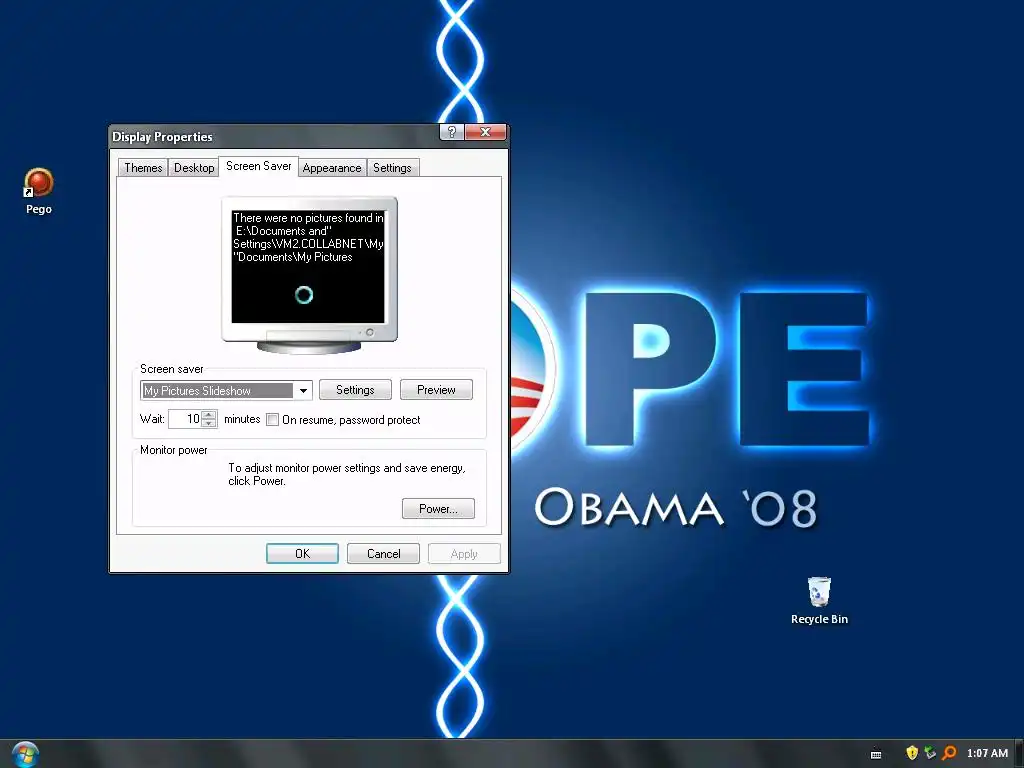The width and height of the screenshot is (1024, 768).
Task: Close the Display Properties dialog
Action: point(485,132)
